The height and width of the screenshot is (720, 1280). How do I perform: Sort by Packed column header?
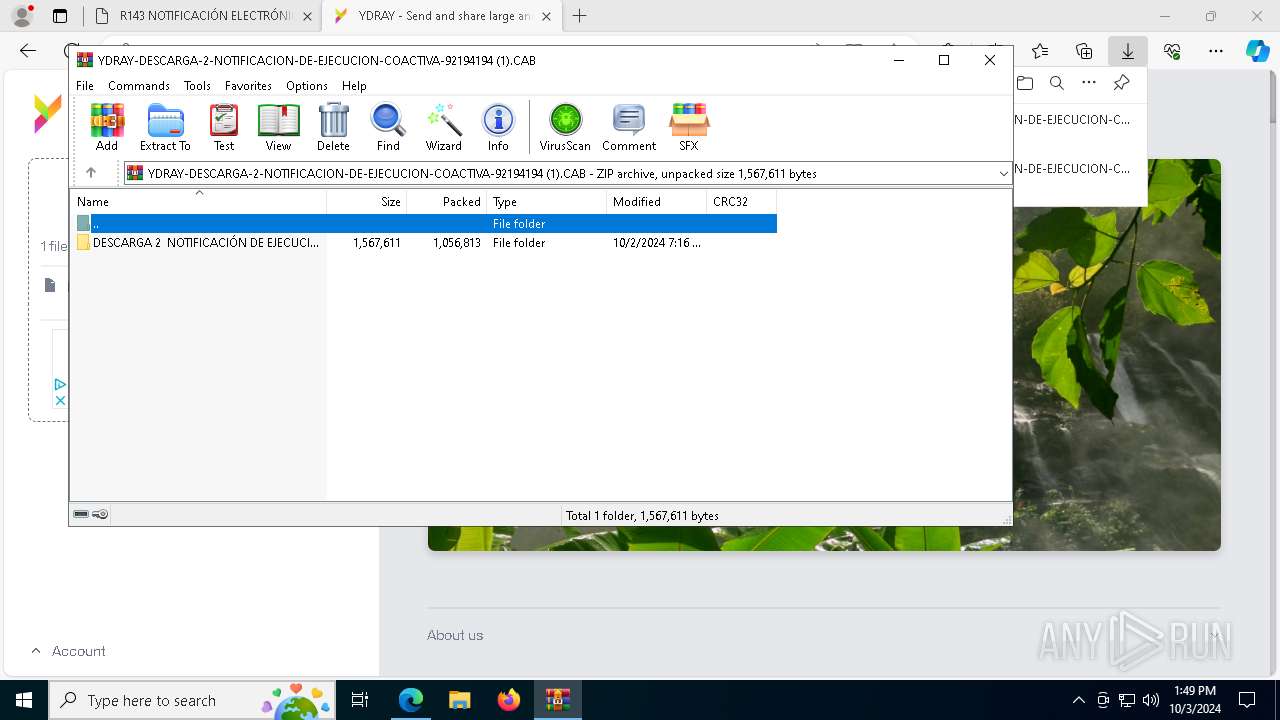coord(447,202)
